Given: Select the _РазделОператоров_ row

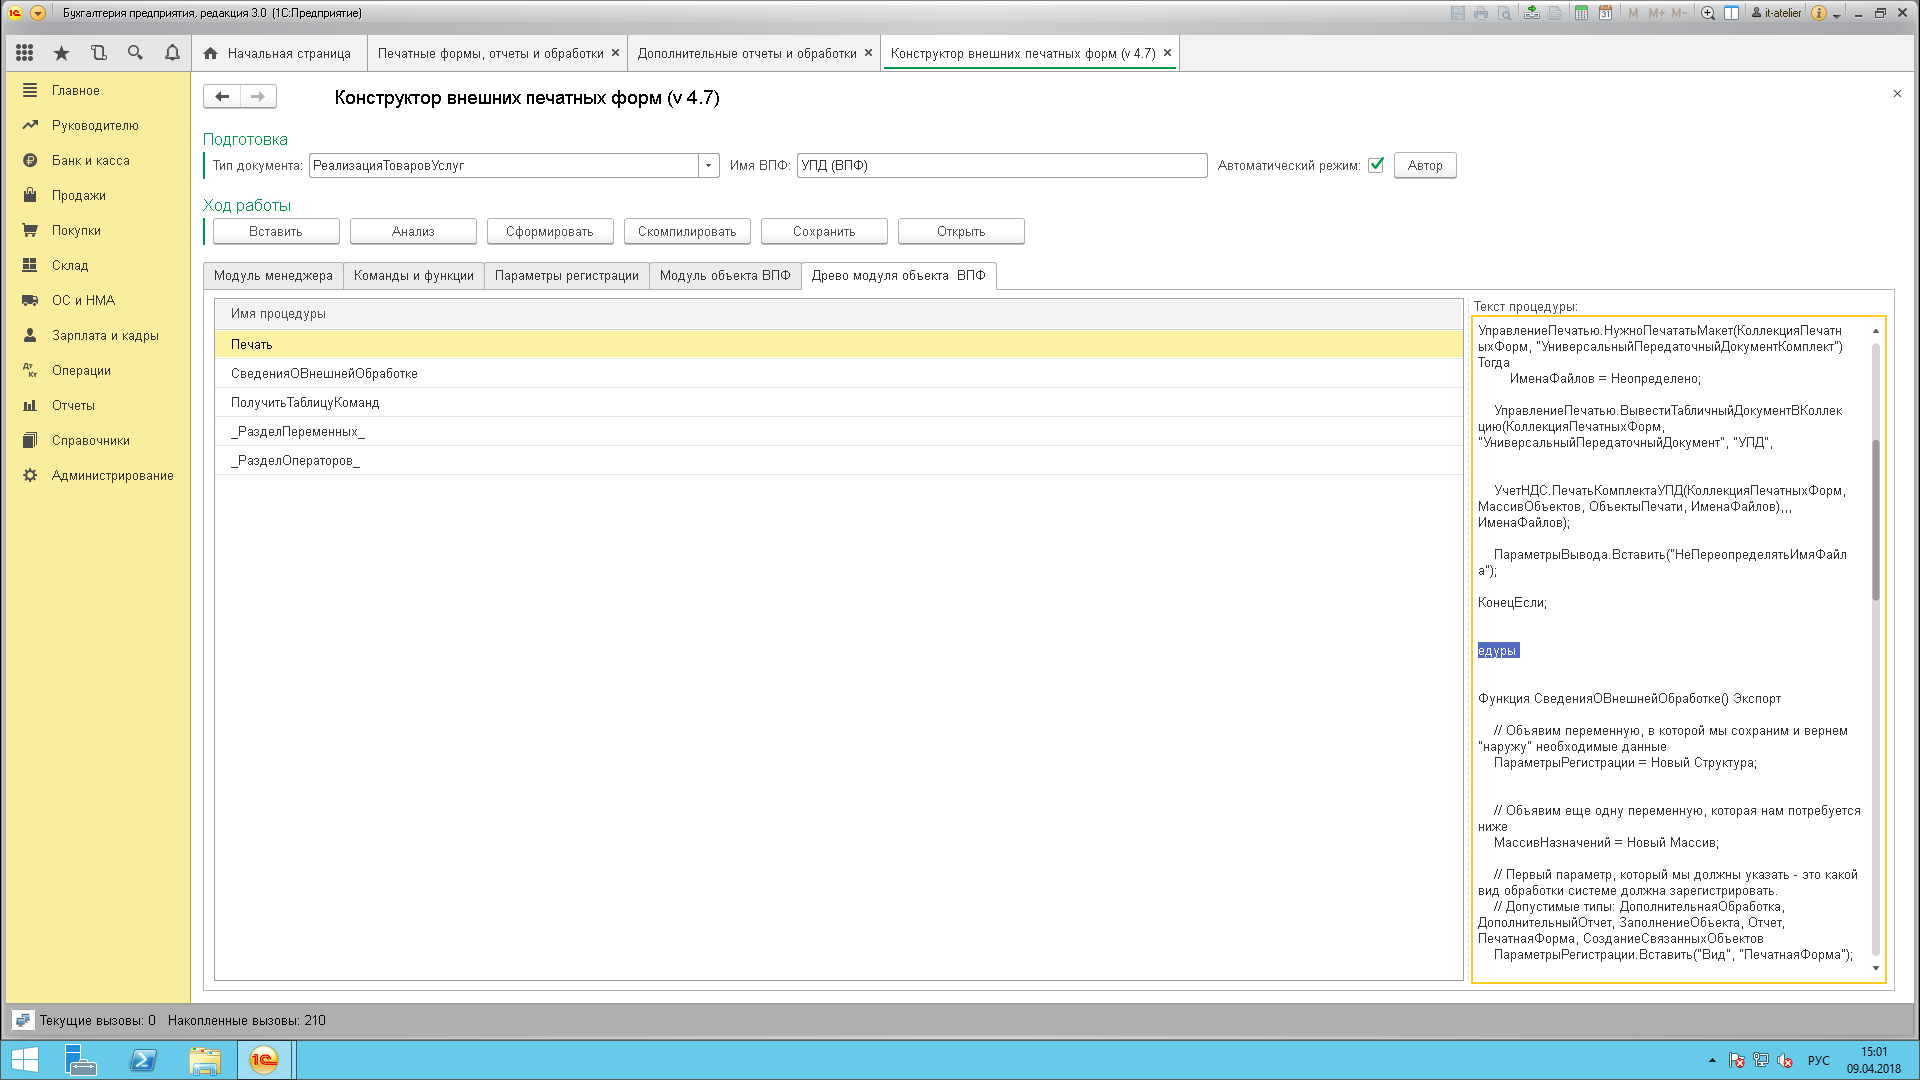Looking at the screenshot, I should (839, 460).
